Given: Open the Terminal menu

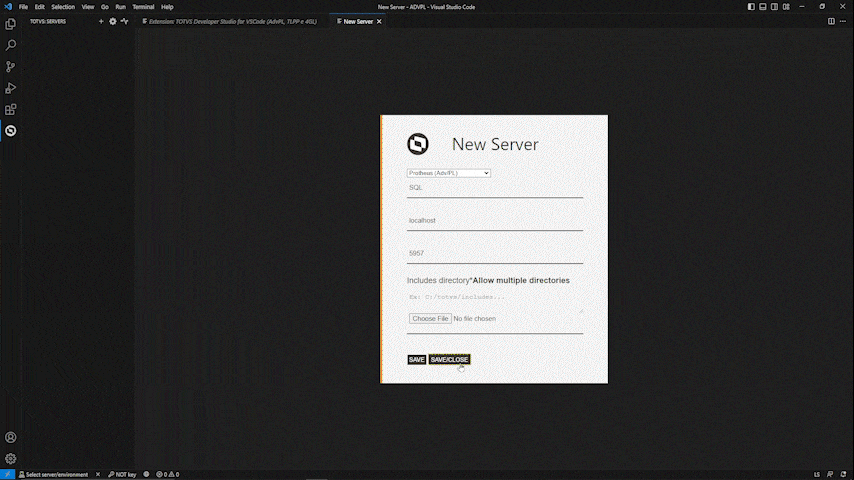Looking at the screenshot, I should (143, 7).
